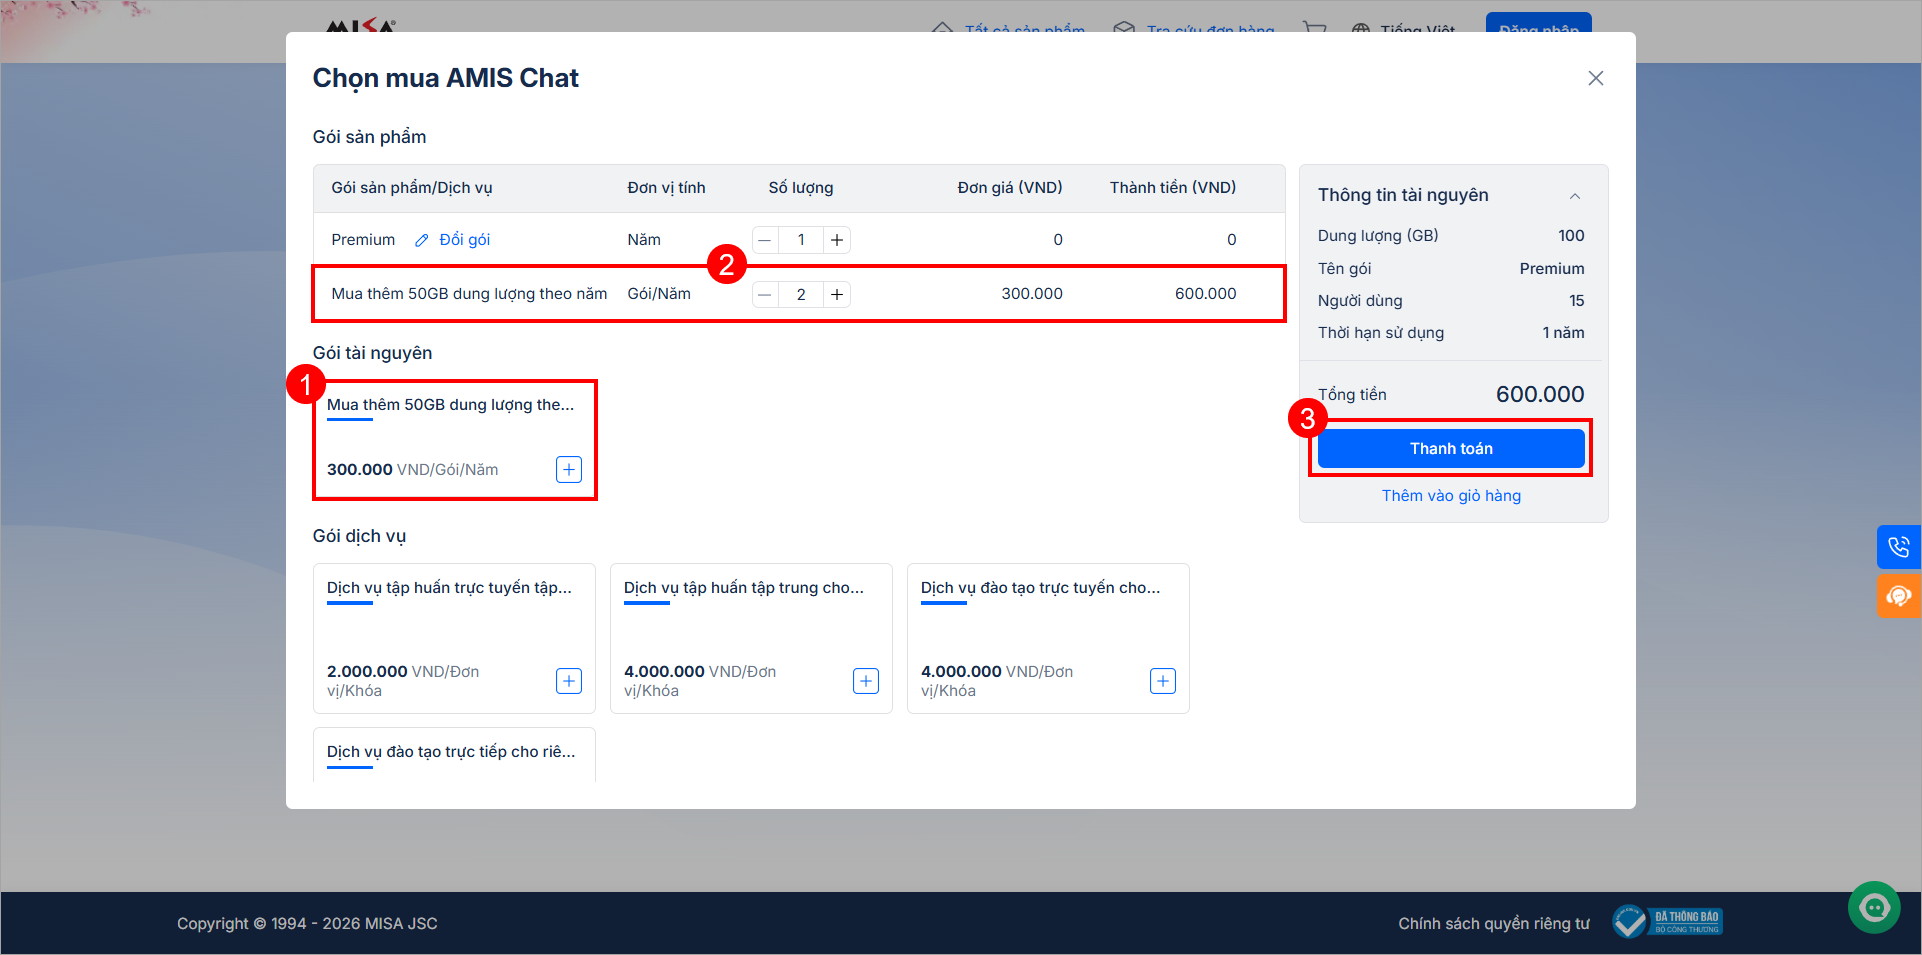The height and width of the screenshot is (955, 1922).
Task: Increase Premium package quantity
Action: coord(837,240)
